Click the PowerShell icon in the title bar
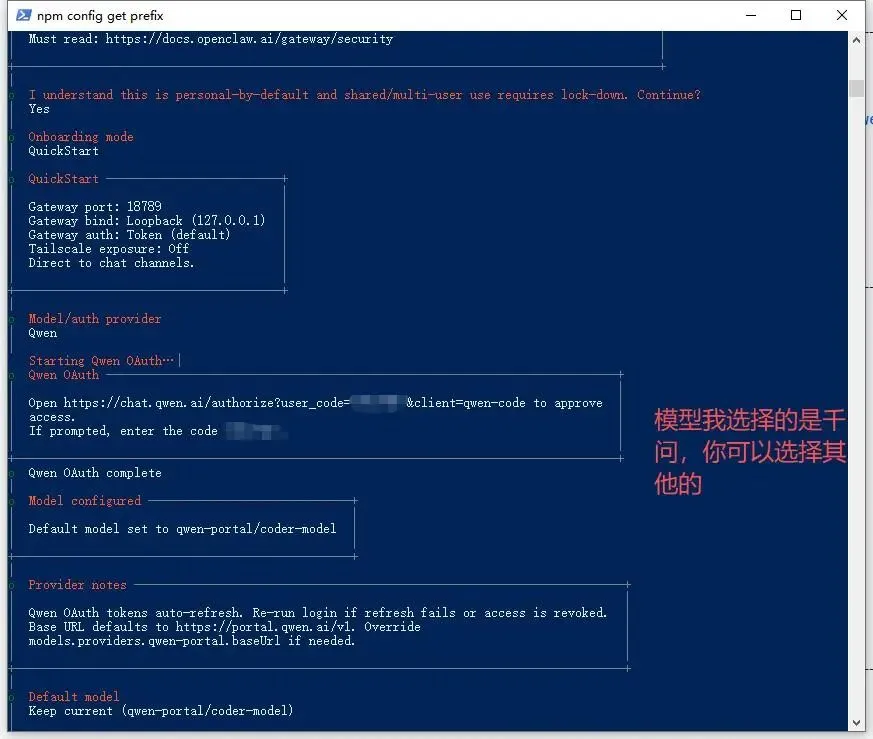 pos(24,15)
